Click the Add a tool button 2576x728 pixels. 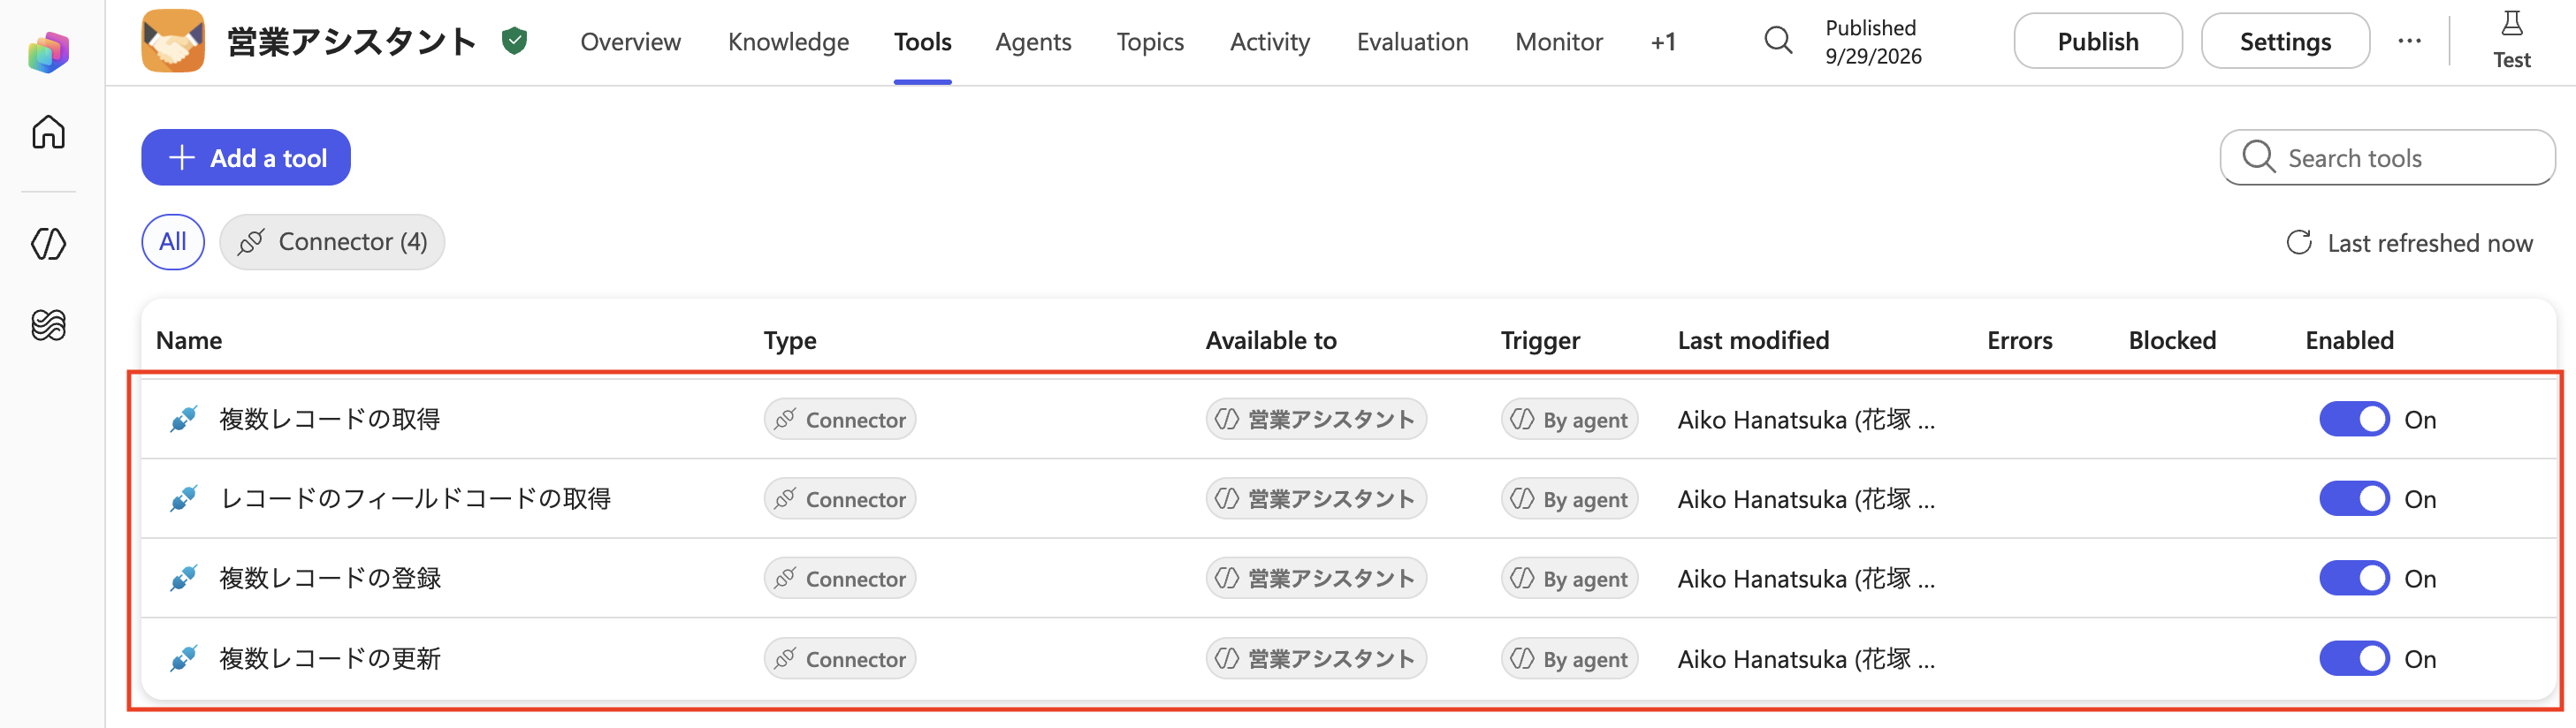pyautogui.click(x=246, y=157)
